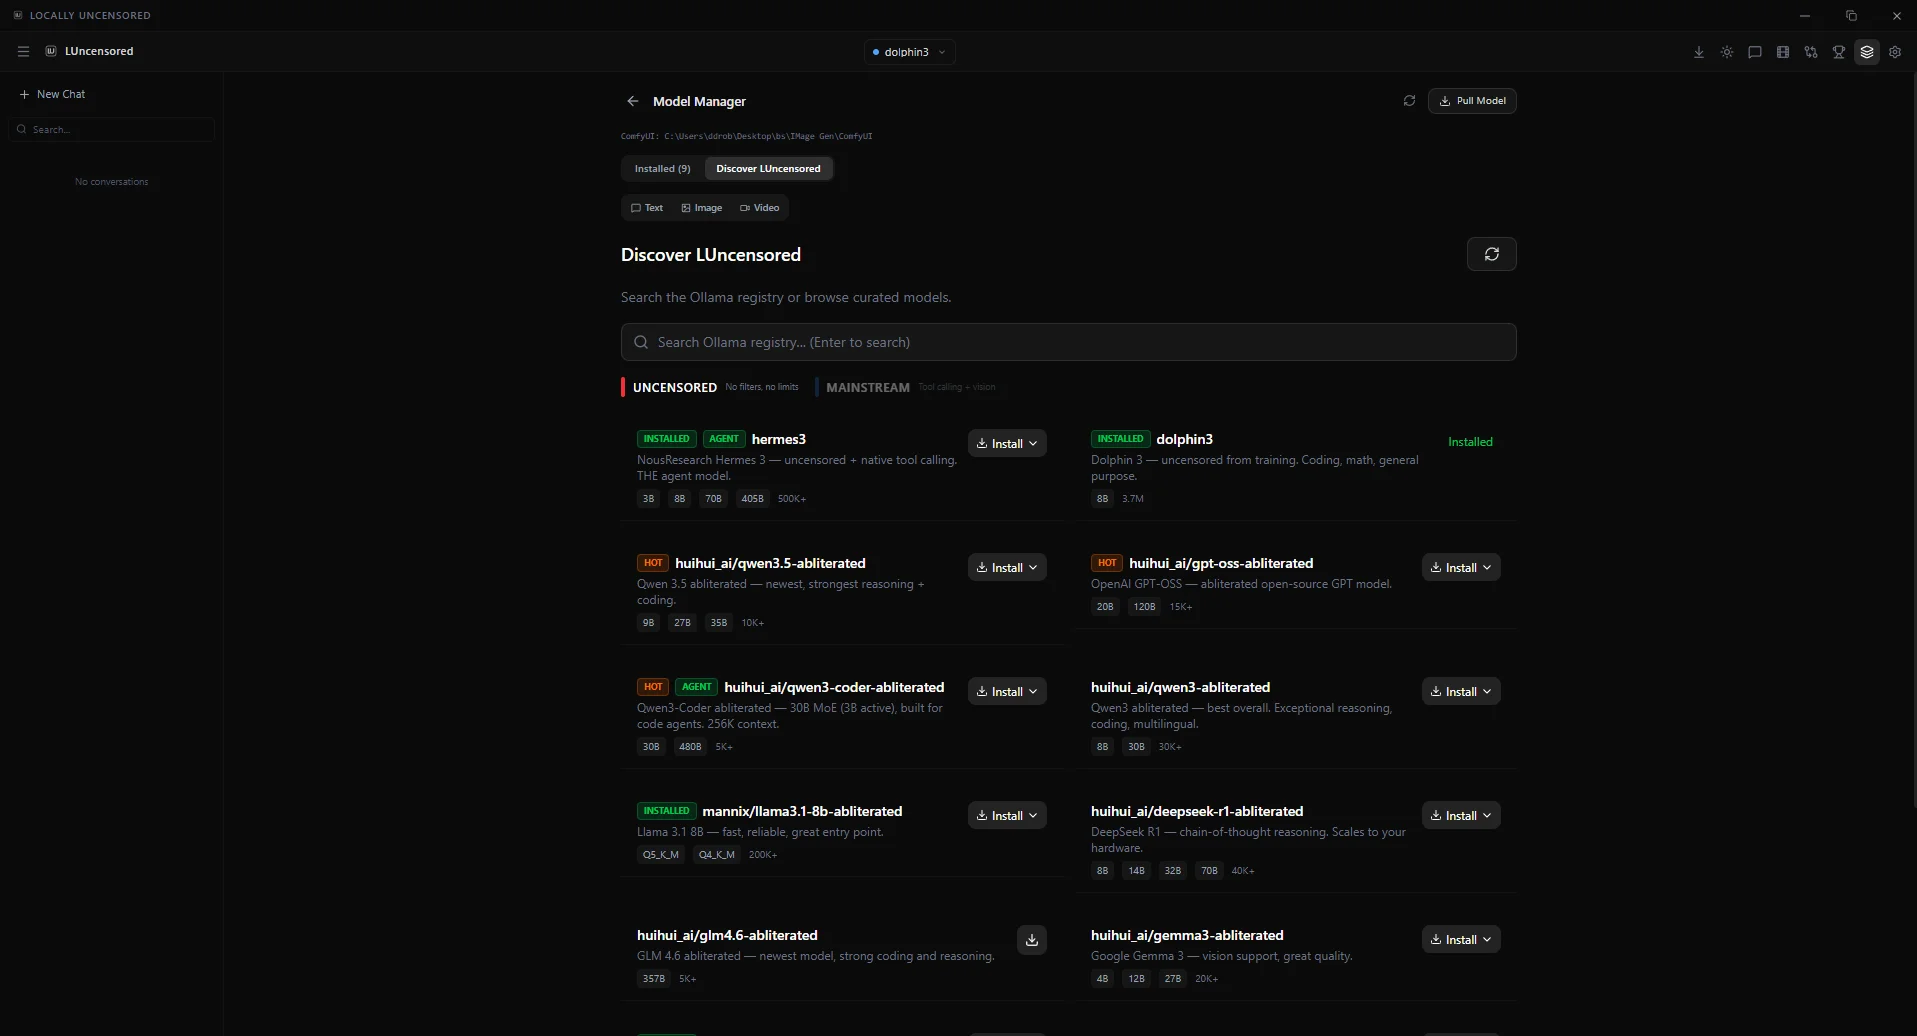Image resolution: width=1917 pixels, height=1036 pixels.
Task: Expand Install dropdown for huihui_ai/qwen3.5-abliterated
Action: (x=1007, y=567)
